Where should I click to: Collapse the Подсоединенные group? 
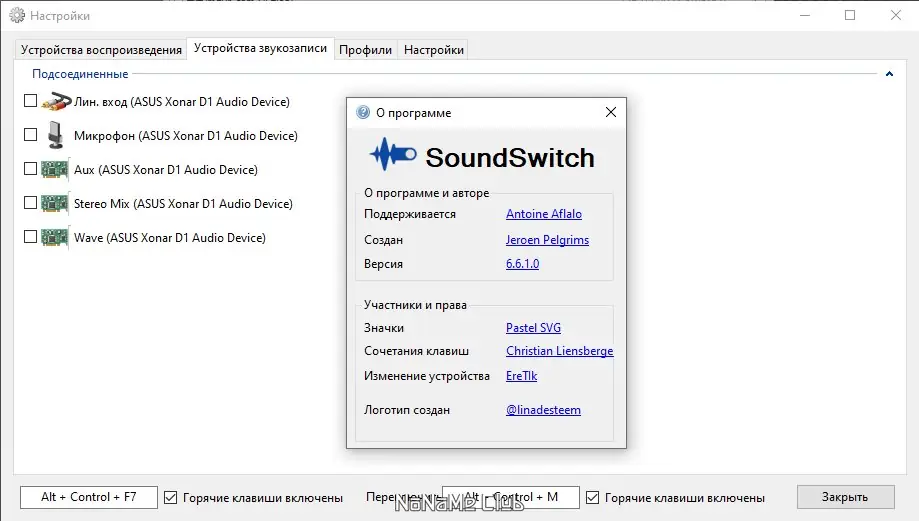889,74
